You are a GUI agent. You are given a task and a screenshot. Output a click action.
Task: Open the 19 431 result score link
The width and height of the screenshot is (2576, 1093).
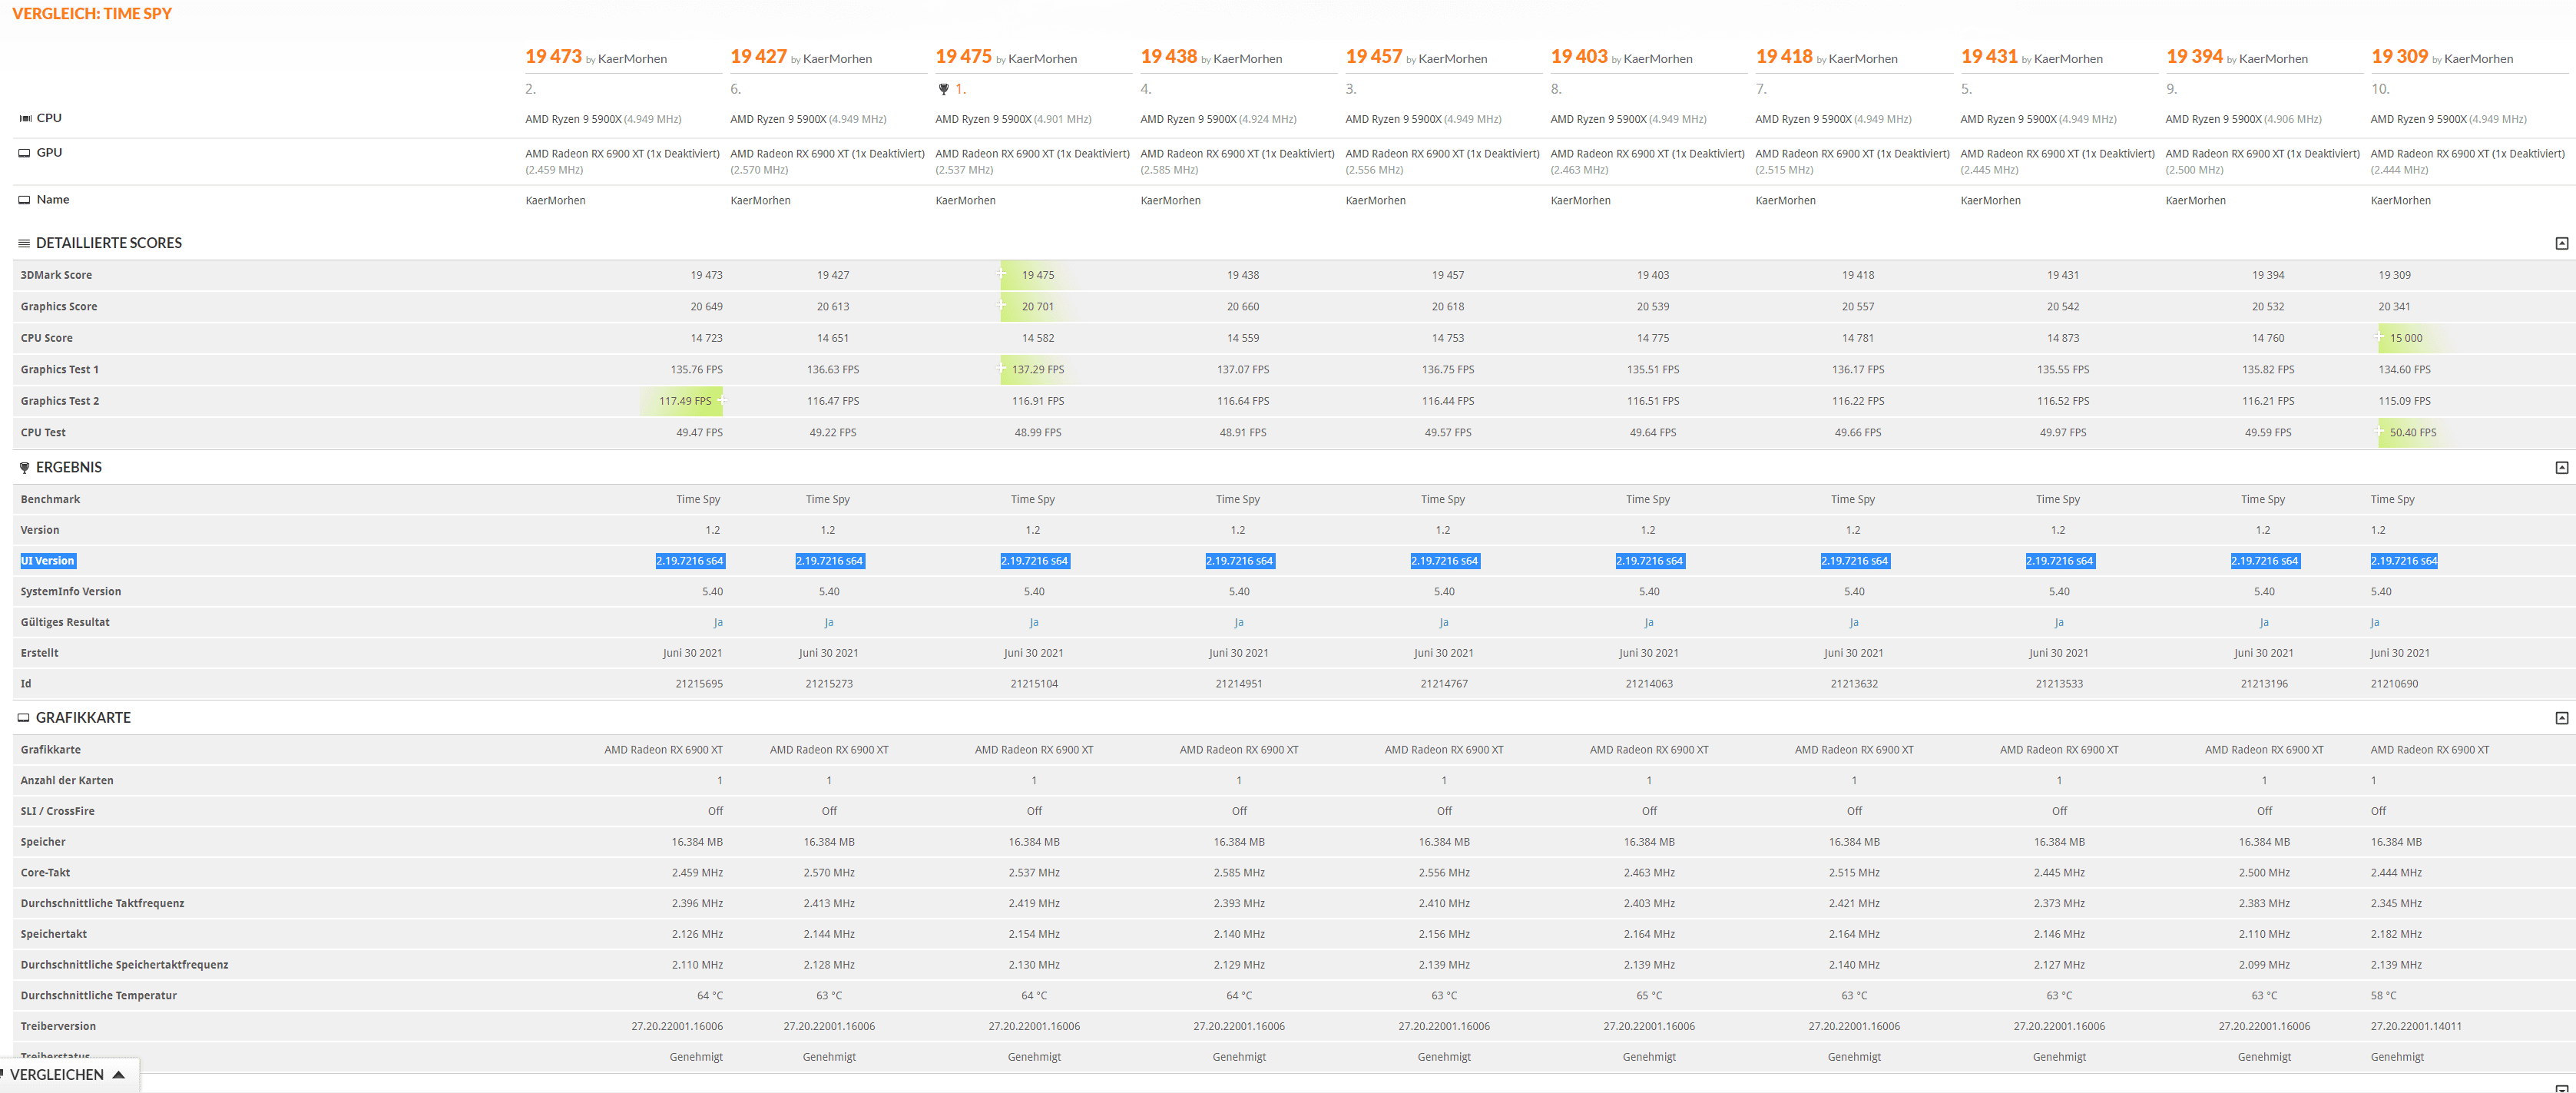1988,57
